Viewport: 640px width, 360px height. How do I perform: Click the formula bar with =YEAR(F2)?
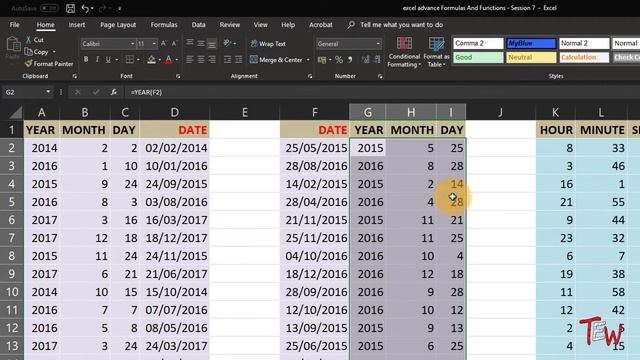pyautogui.click(x=382, y=92)
